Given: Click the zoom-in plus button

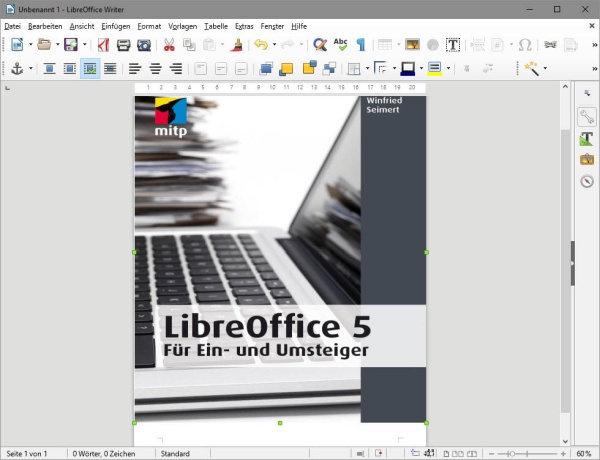Looking at the screenshot, I should click(563, 454).
